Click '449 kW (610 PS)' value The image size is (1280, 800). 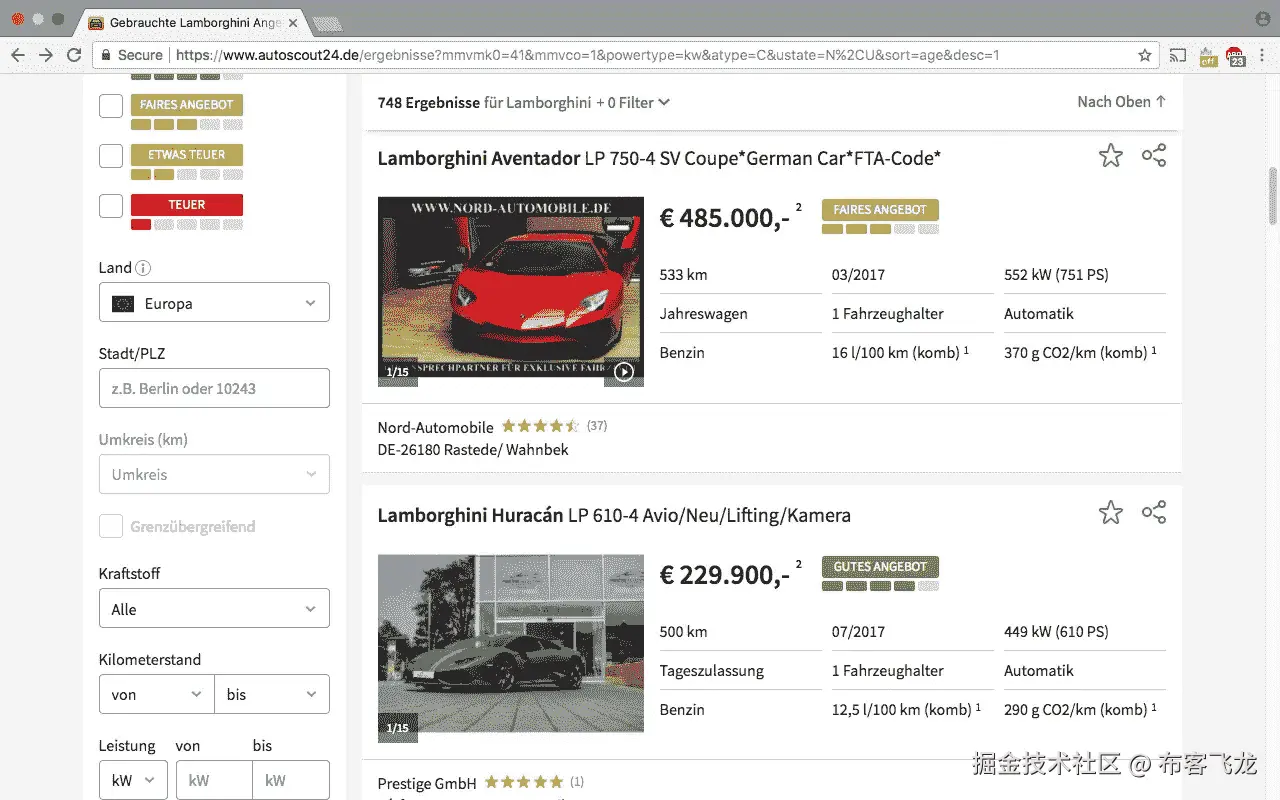[x=1056, y=631]
